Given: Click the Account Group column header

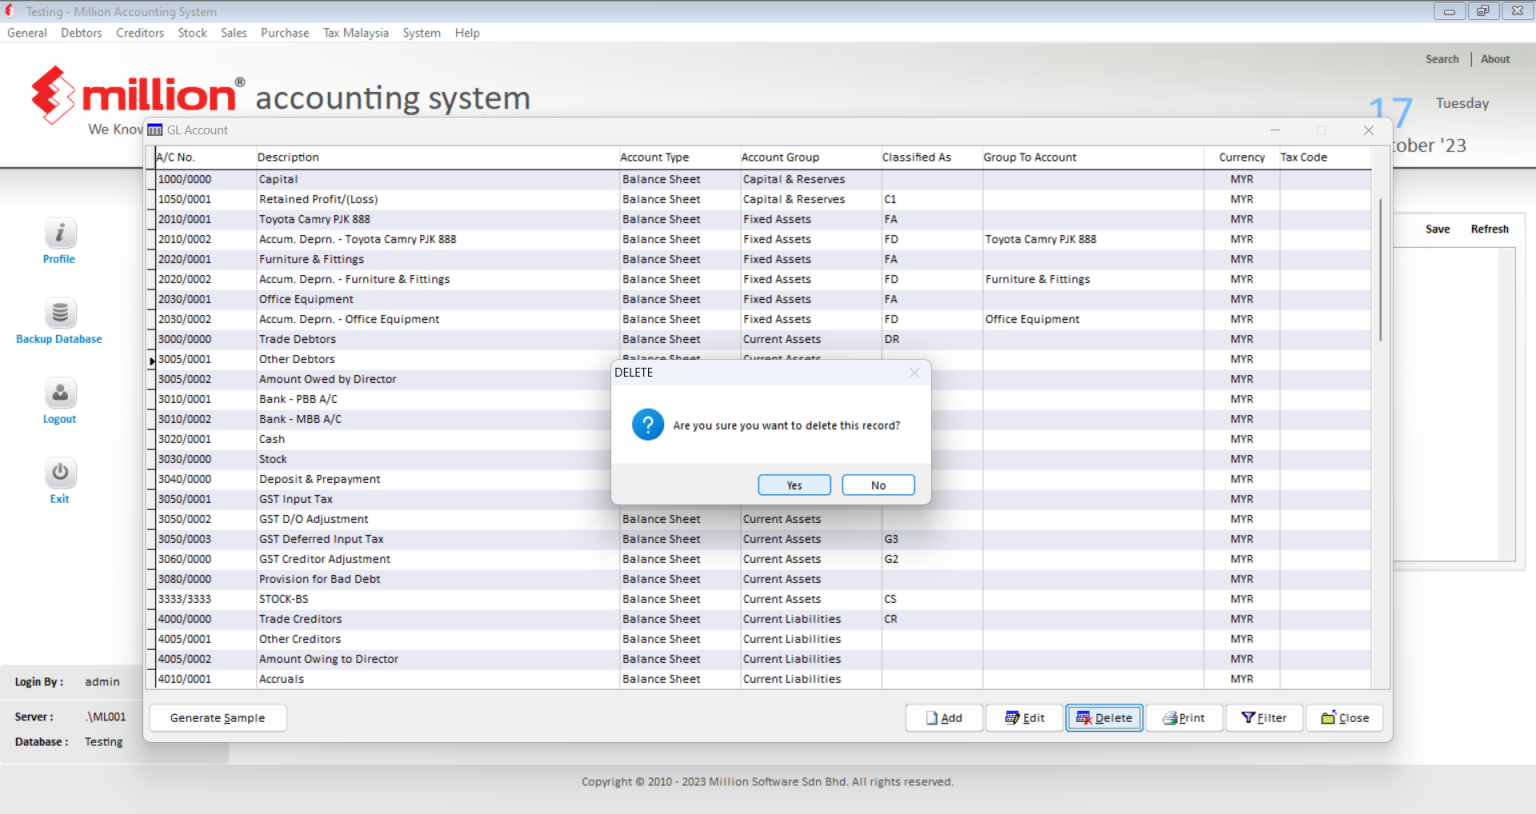Looking at the screenshot, I should coord(809,157).
